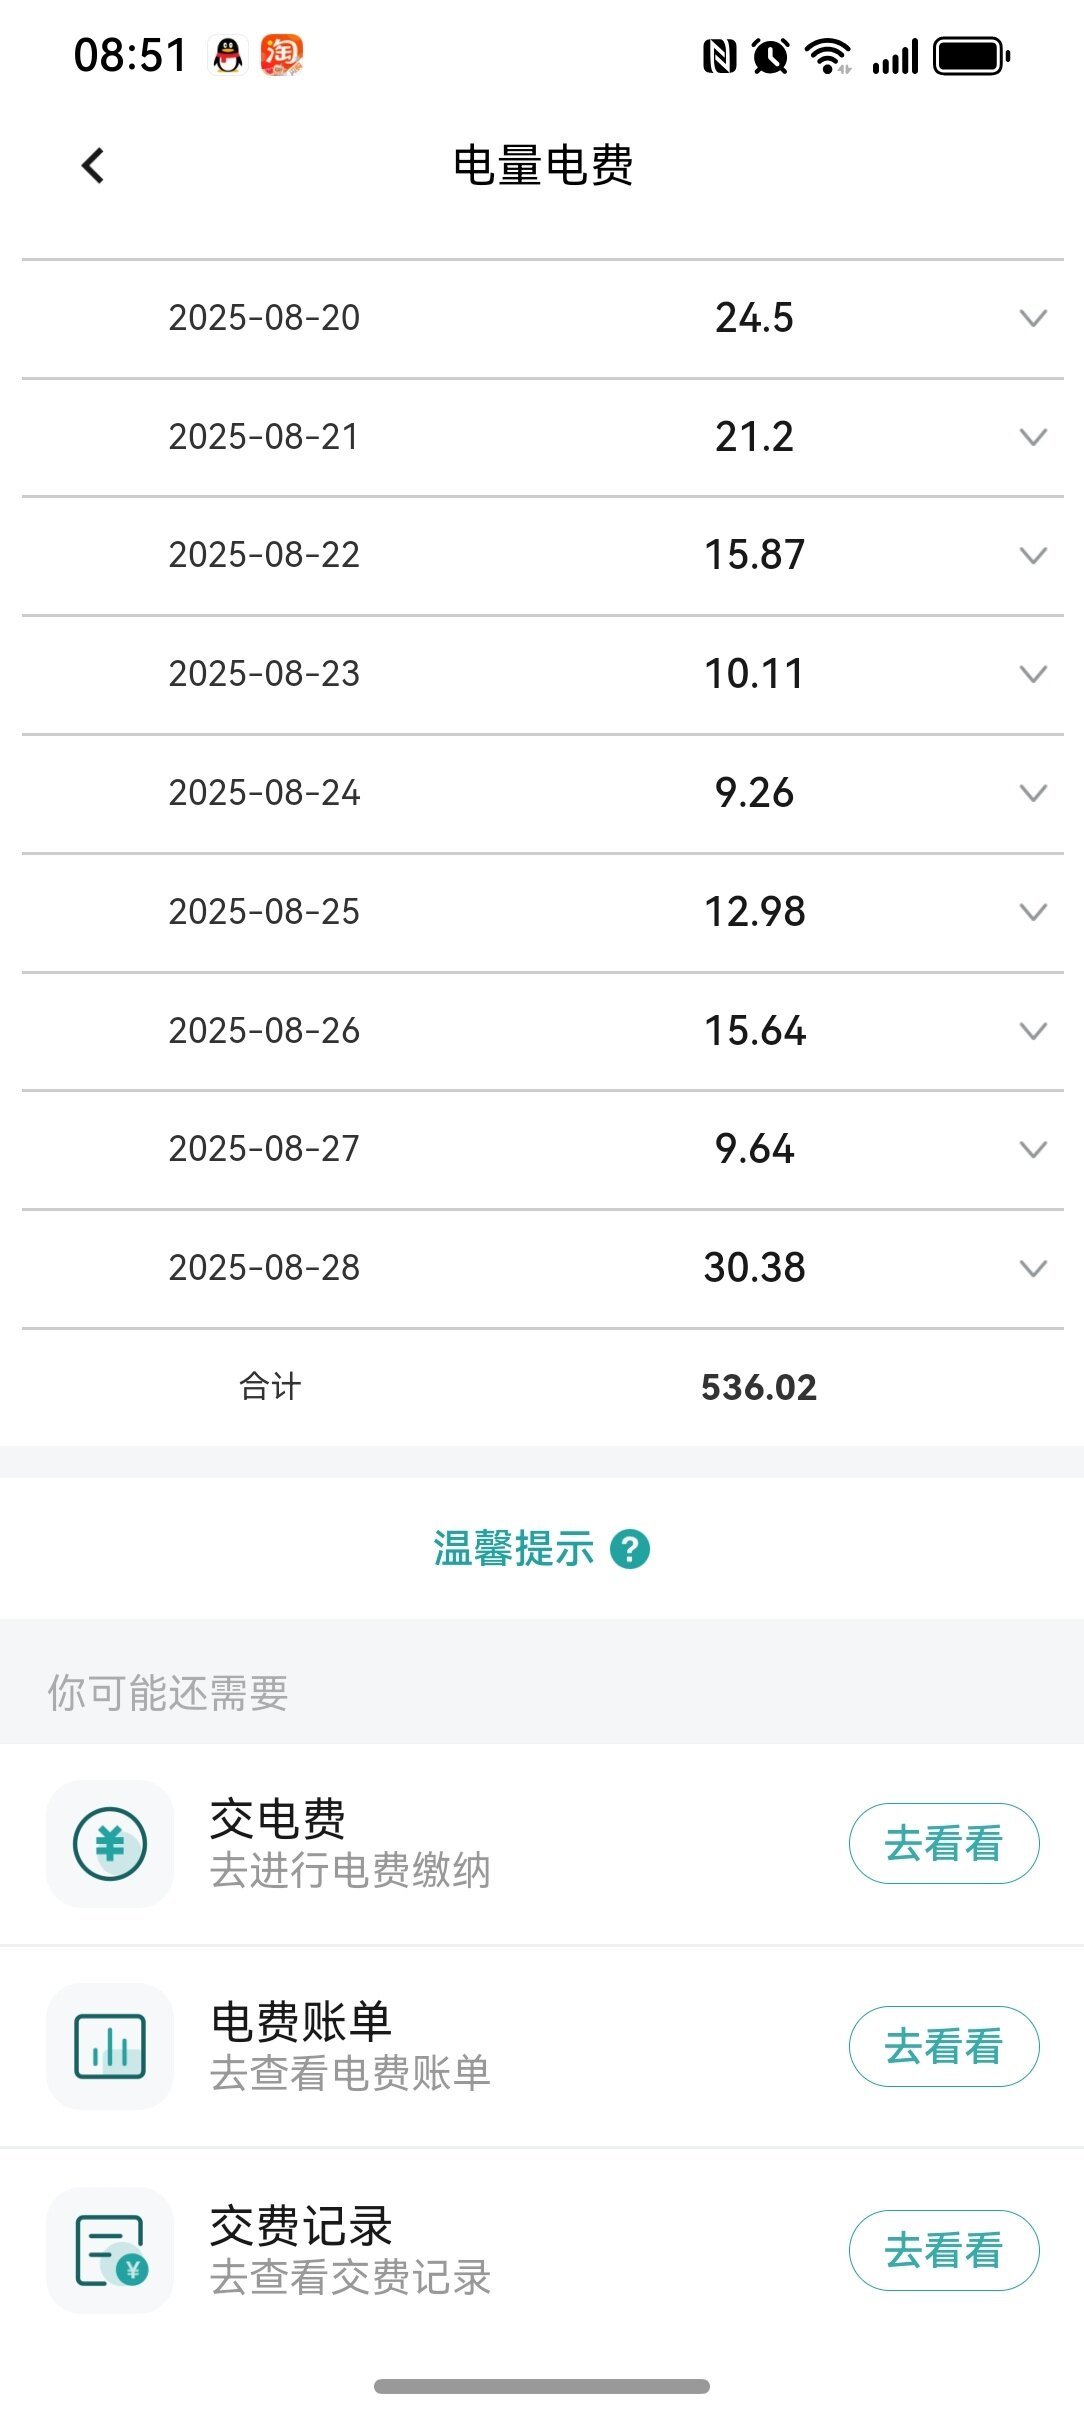Open 去看看 for 电费账单
The width and height of the screenshot is (1084, 2412).
[943, 2046]
